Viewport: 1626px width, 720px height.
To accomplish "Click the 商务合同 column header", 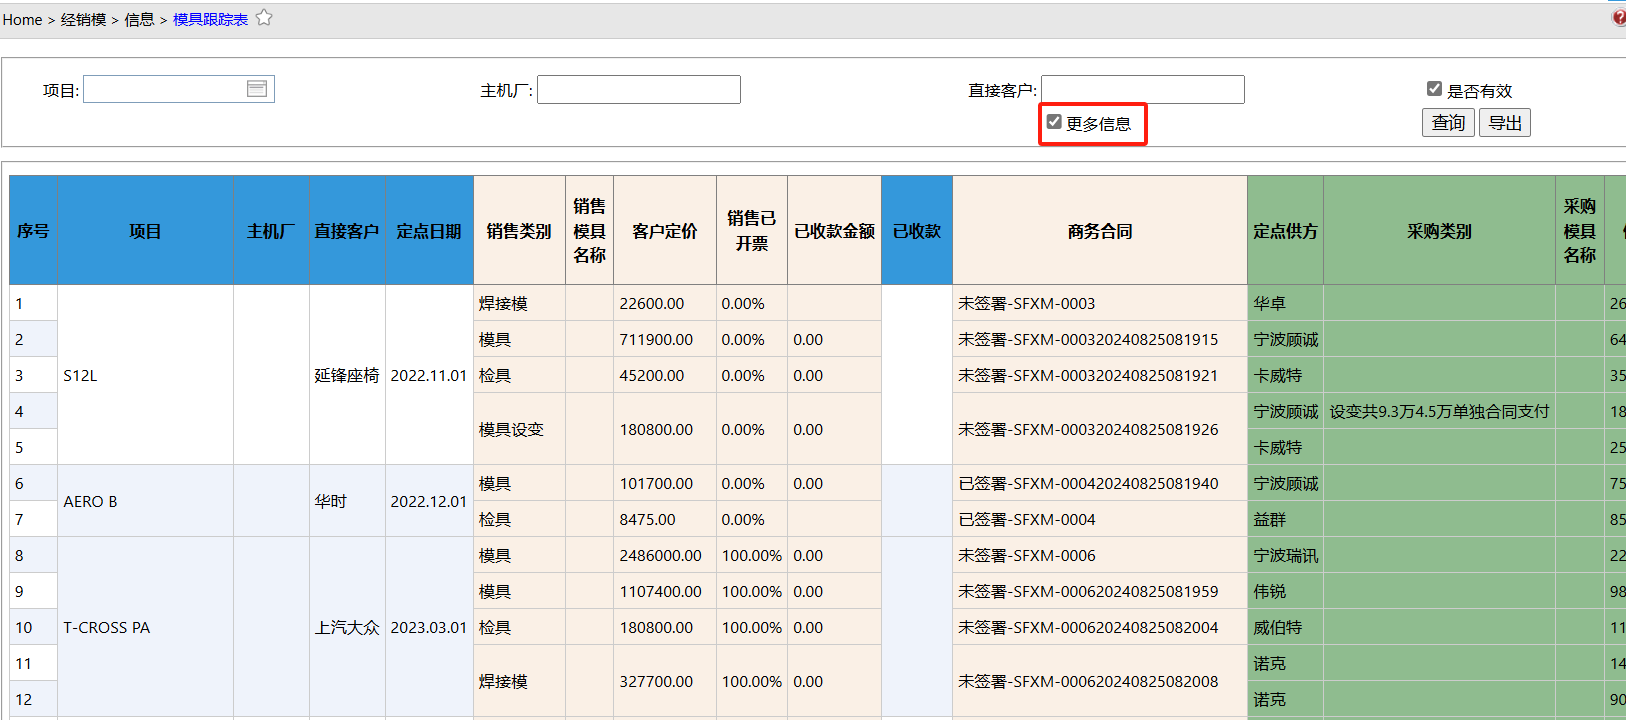I will click(x=1100, y=231).
